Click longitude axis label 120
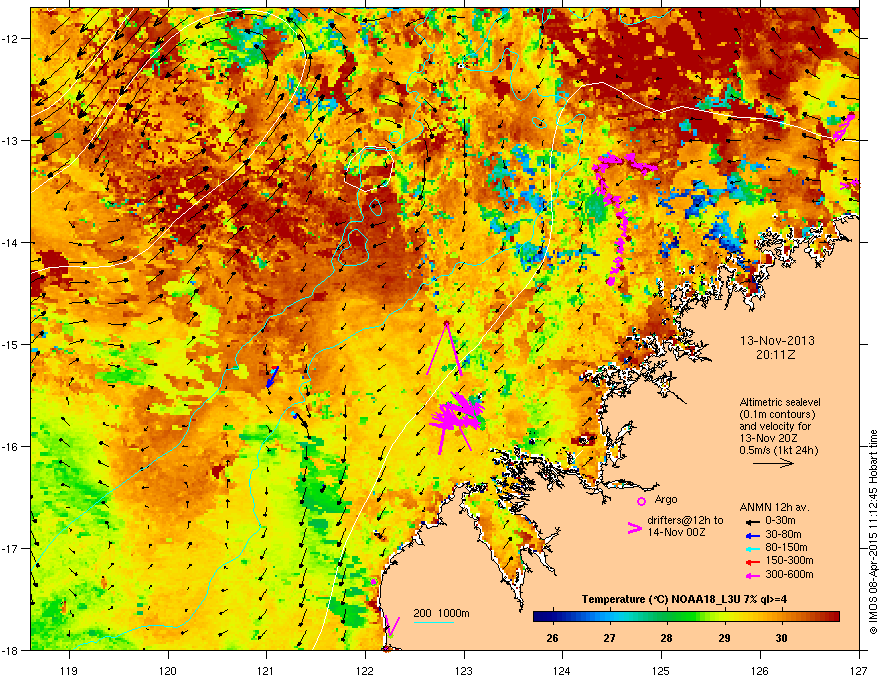The image size is (880, 680). [x=168, y=670]
